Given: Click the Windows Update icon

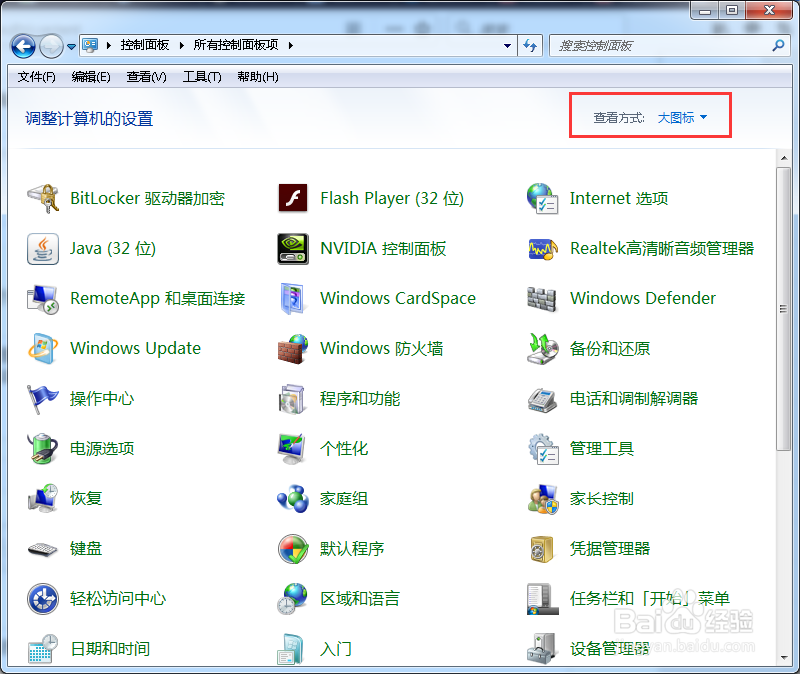Looking at the screenshot, I should coord(43,348).
